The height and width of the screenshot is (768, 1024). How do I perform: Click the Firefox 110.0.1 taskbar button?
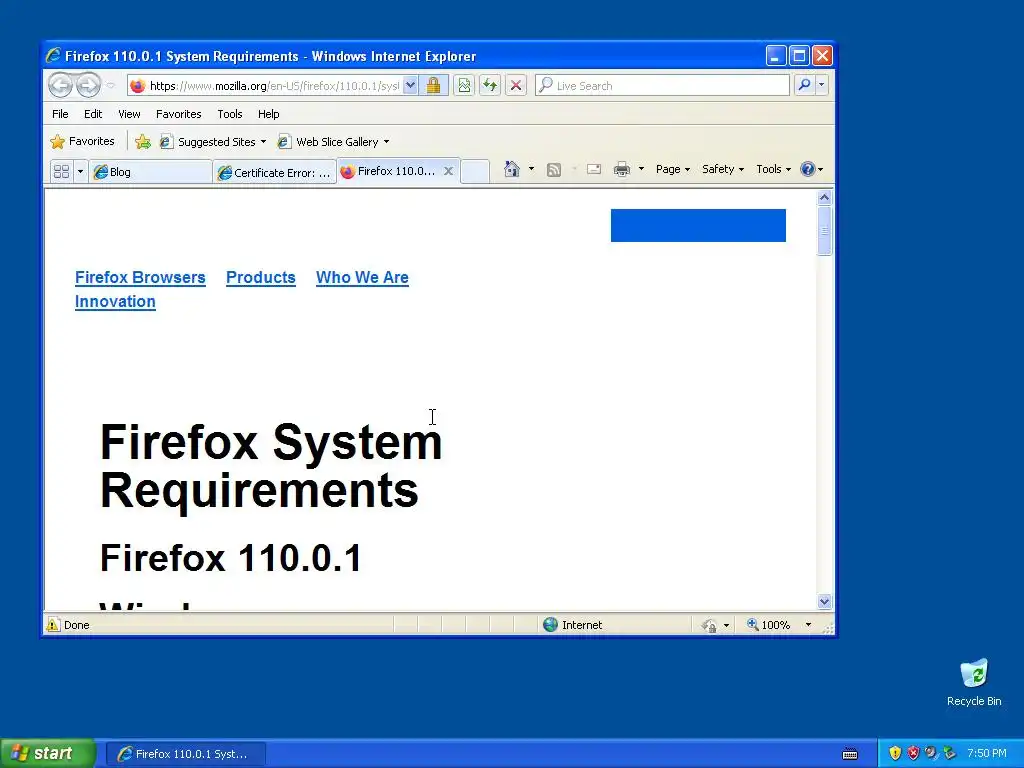coord(185,754)
